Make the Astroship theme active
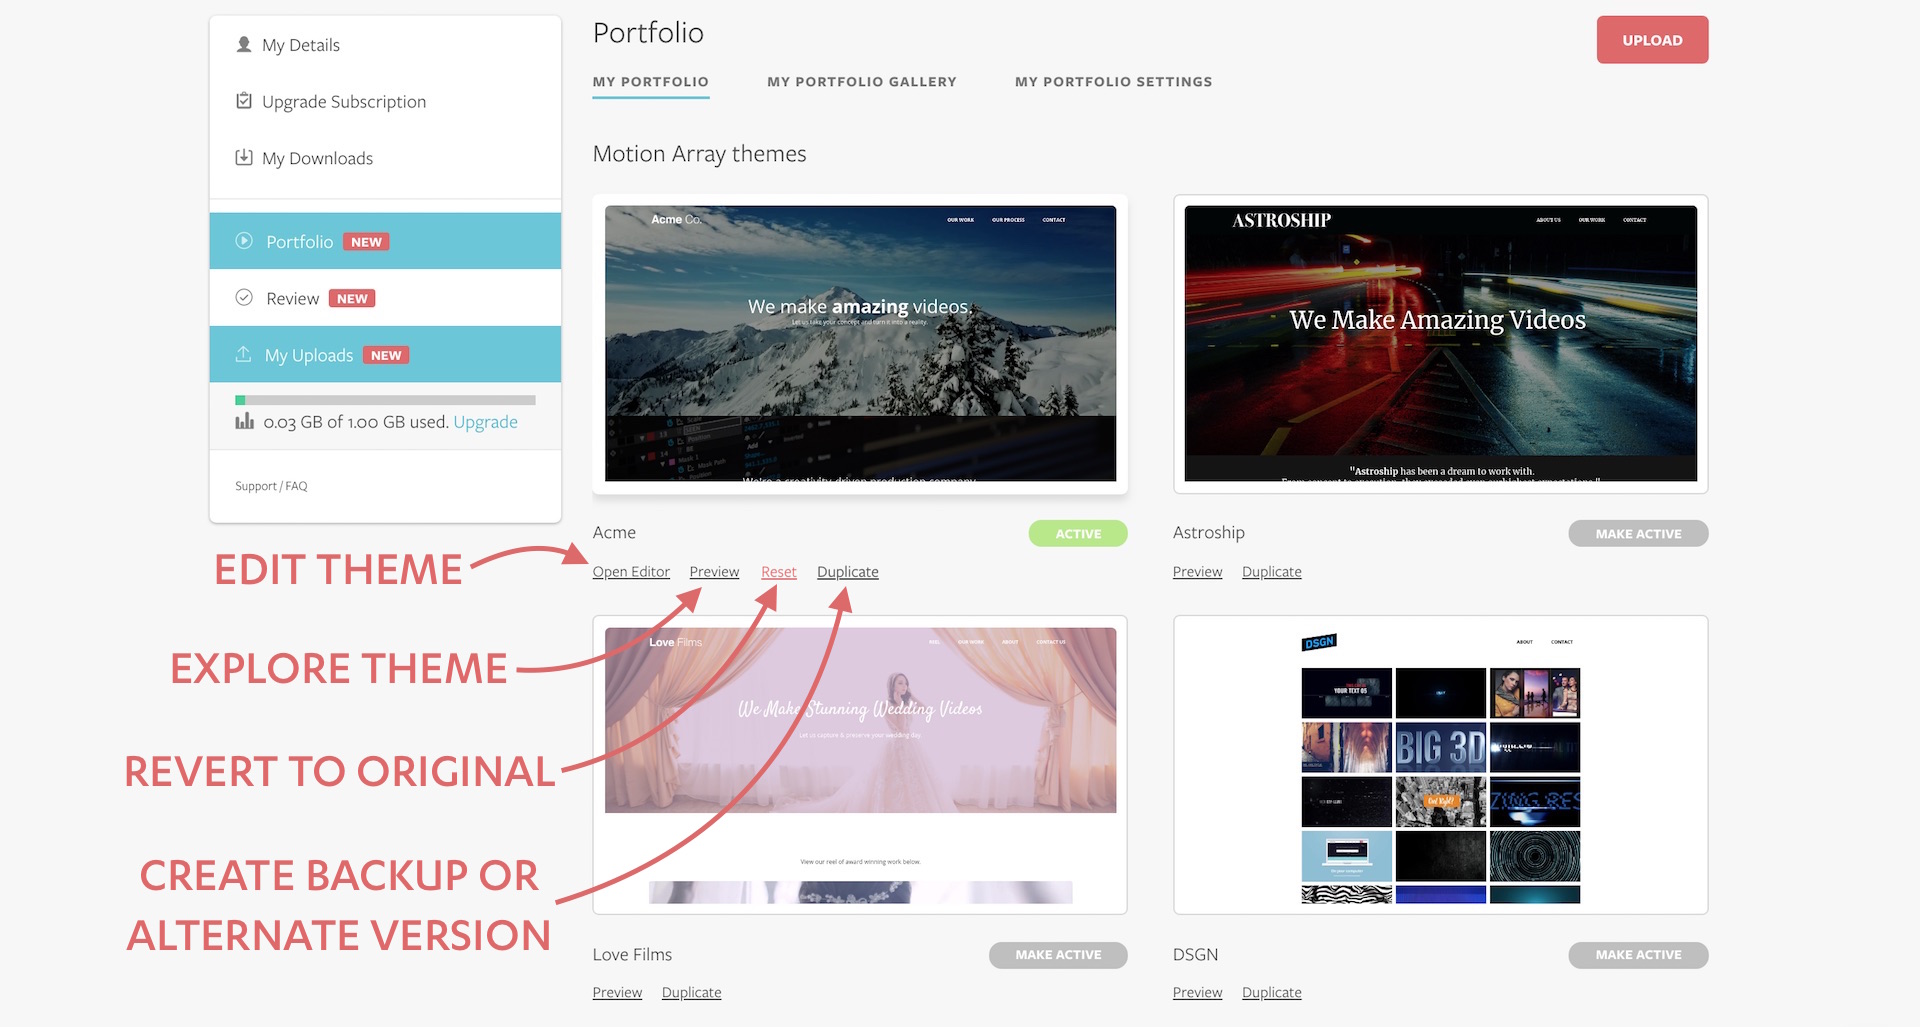 [x=1638, y=534]
